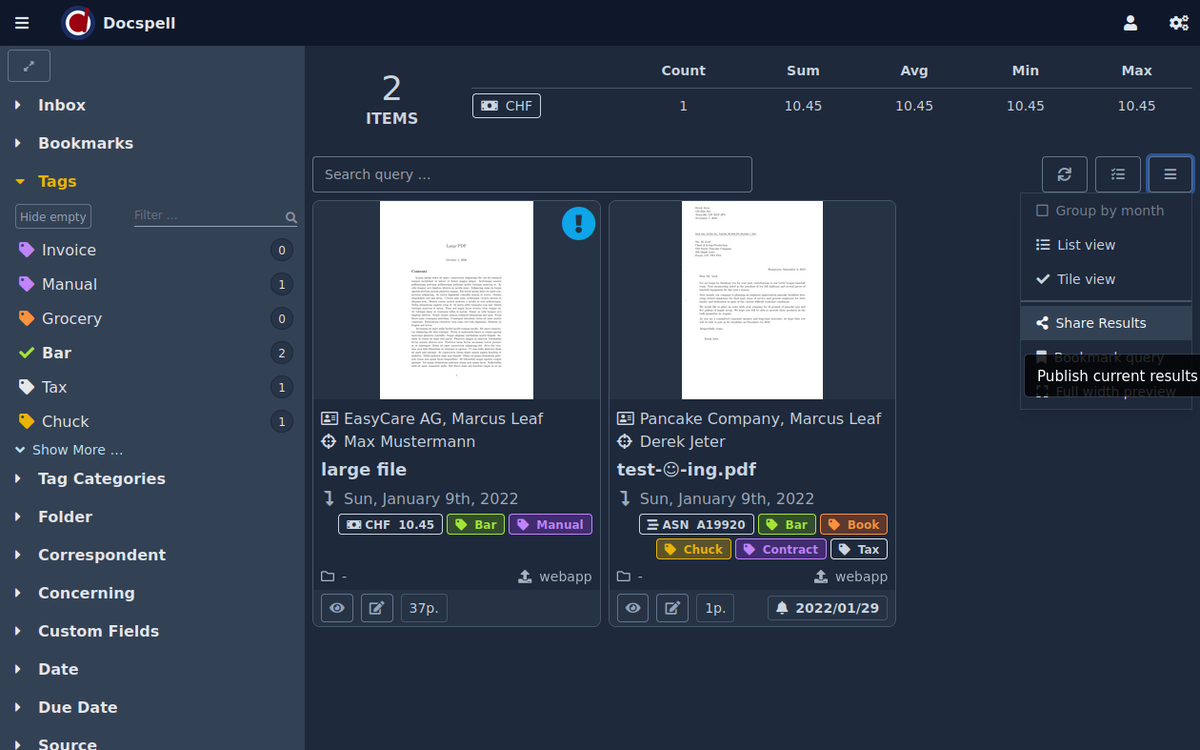1200x750 pixels.
Task: Click Show More under tags
Action: click(76, 450)
